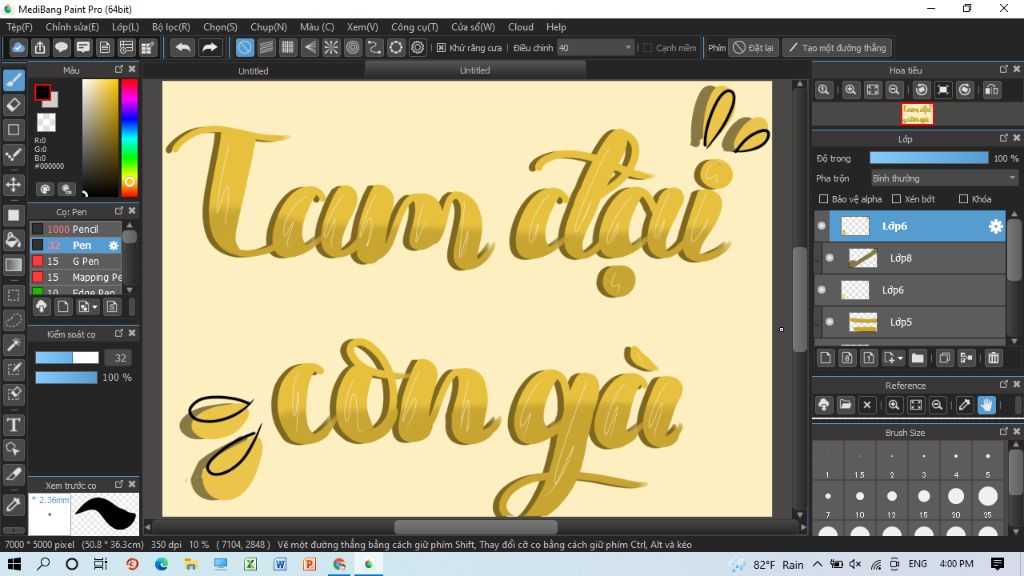Viewport: 1024px width, 576px height.
Task: Select the Text tool in the toolbar
Action: tap(14, 424)
